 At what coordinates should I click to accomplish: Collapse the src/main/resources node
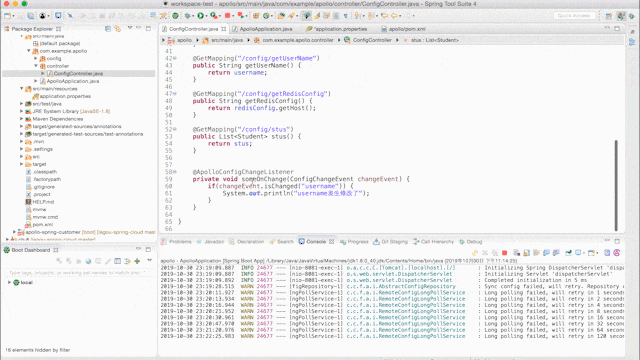click(21, 89)
